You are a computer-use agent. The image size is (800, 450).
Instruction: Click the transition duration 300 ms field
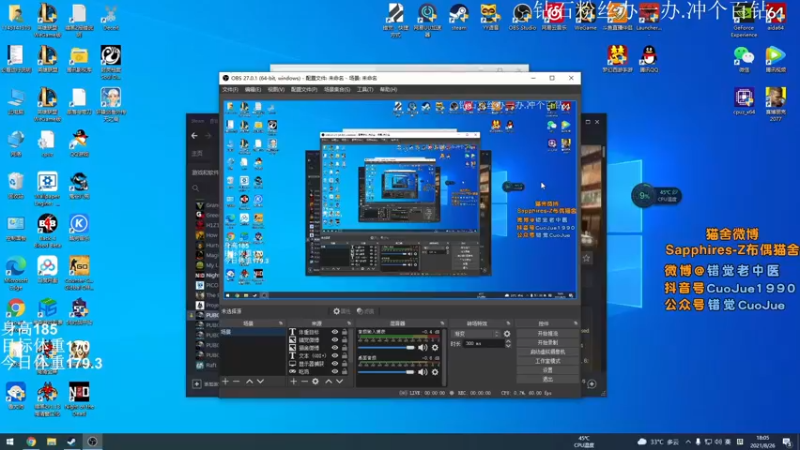(x=483, y=344)
